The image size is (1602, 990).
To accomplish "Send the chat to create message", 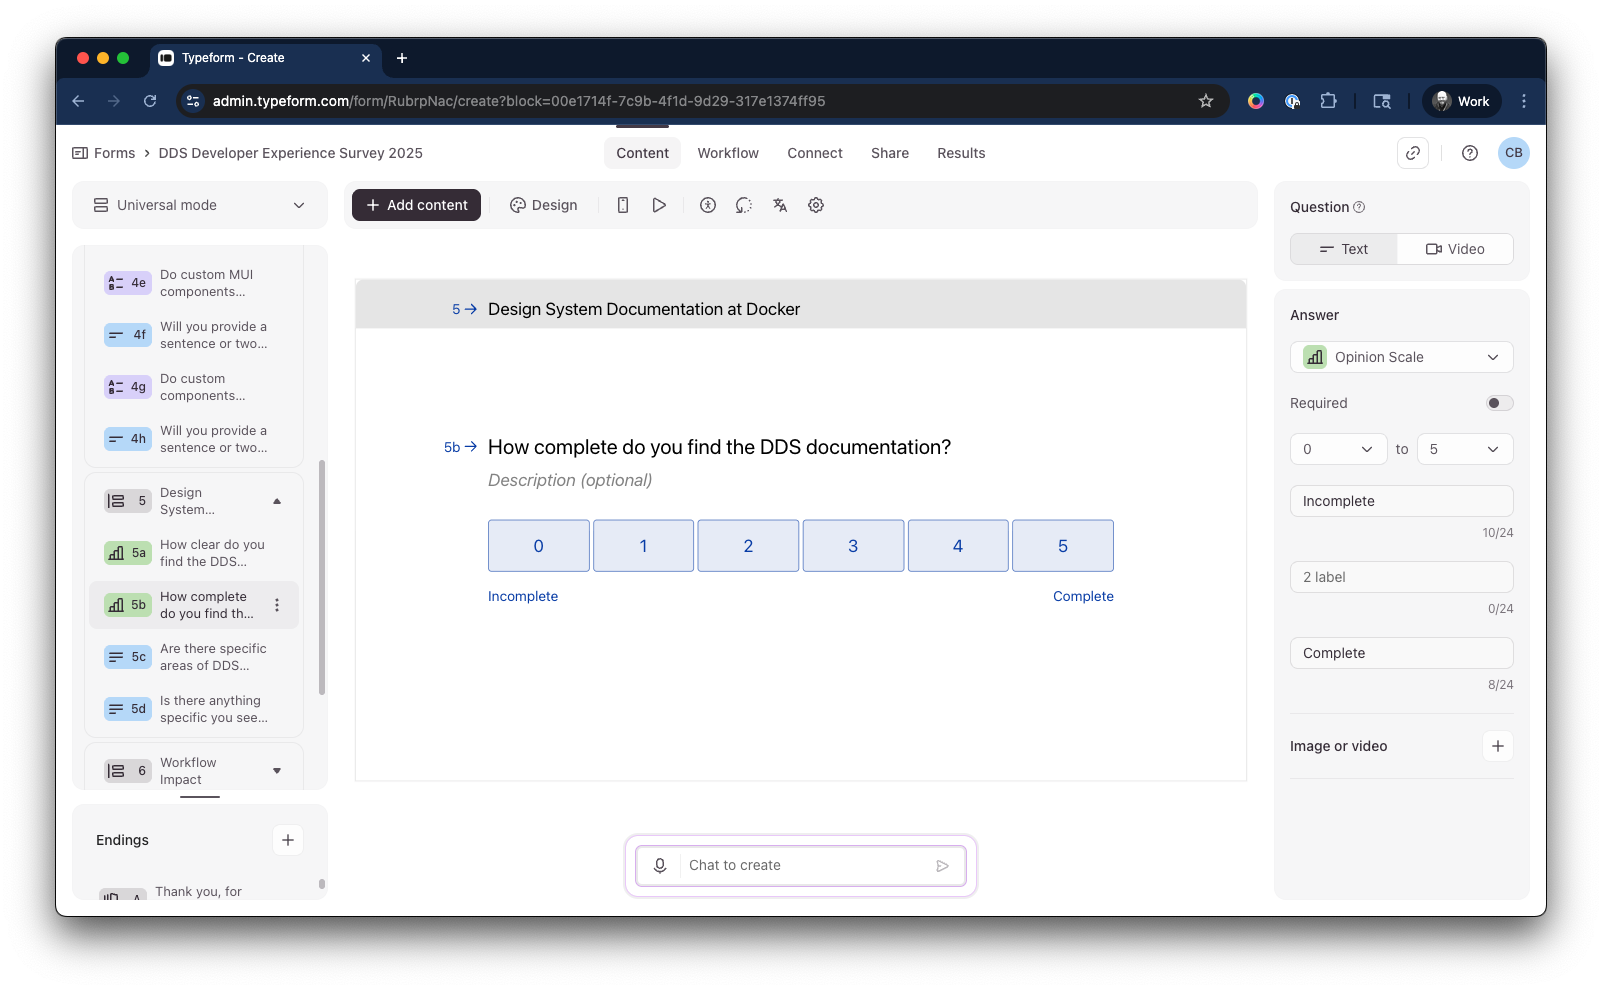I will 942,865.
